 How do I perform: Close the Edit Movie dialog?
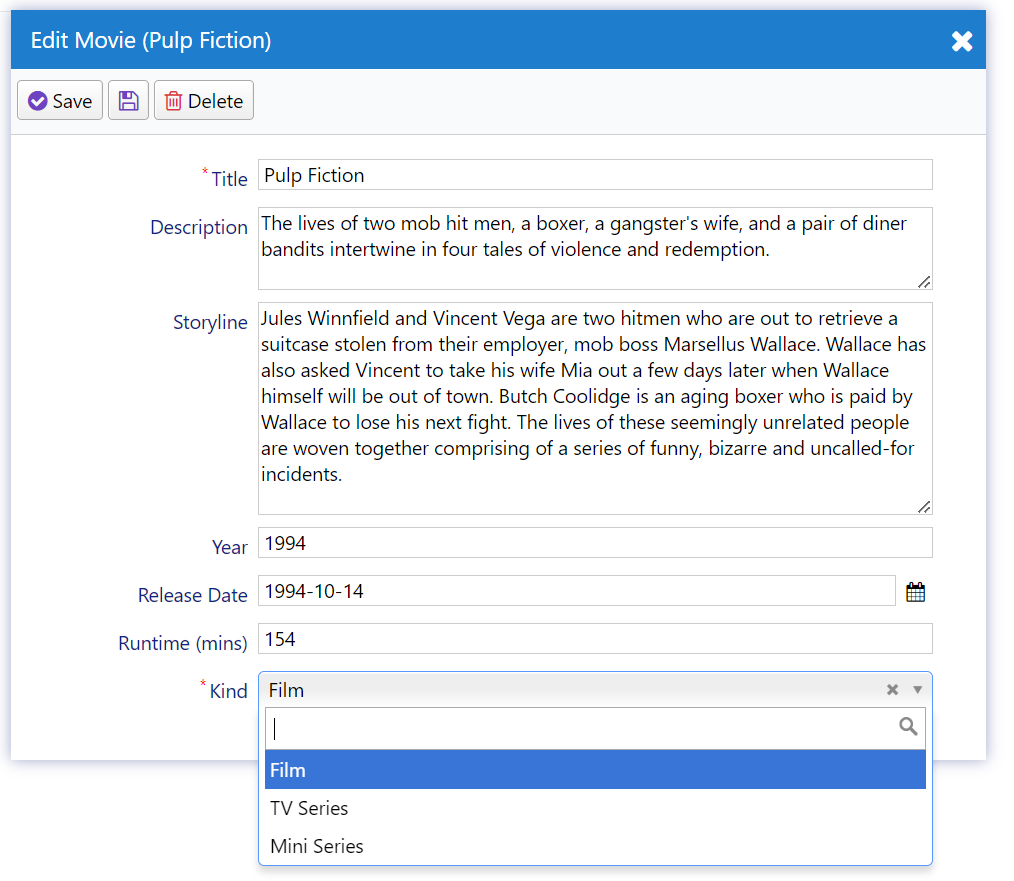962,41
